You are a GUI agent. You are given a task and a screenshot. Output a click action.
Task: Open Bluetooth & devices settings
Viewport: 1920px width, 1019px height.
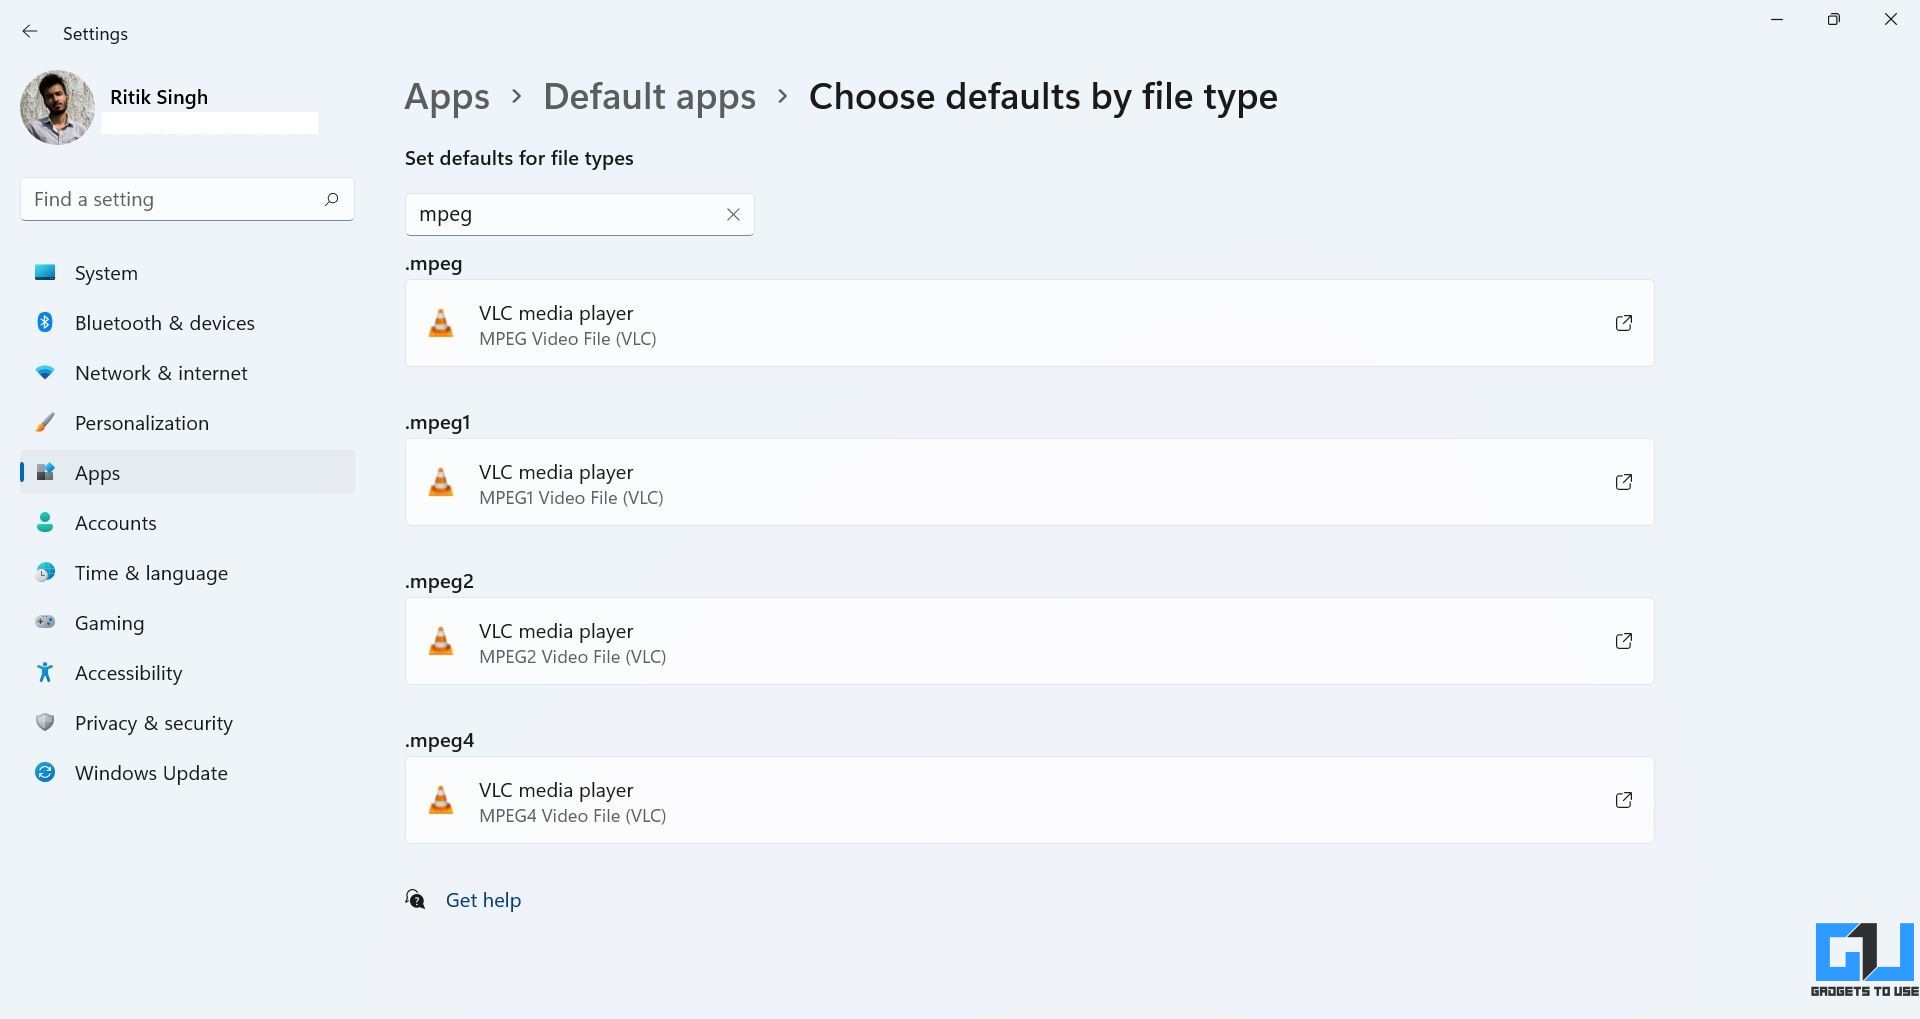click(187, 323)
